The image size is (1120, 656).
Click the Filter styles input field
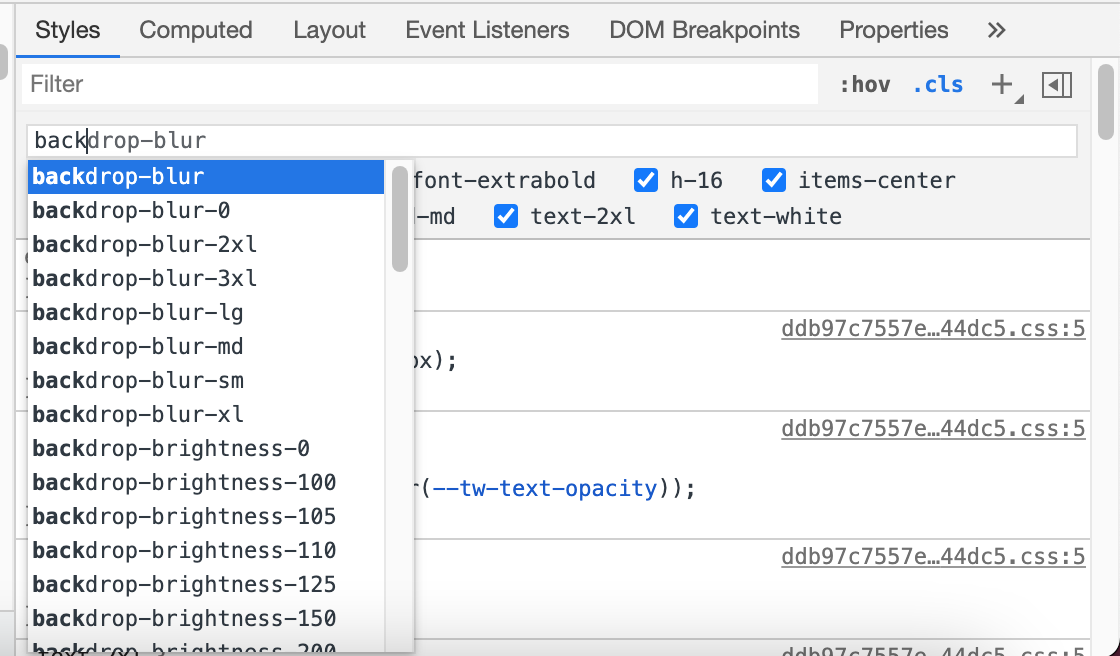click(x=420, y=85)
